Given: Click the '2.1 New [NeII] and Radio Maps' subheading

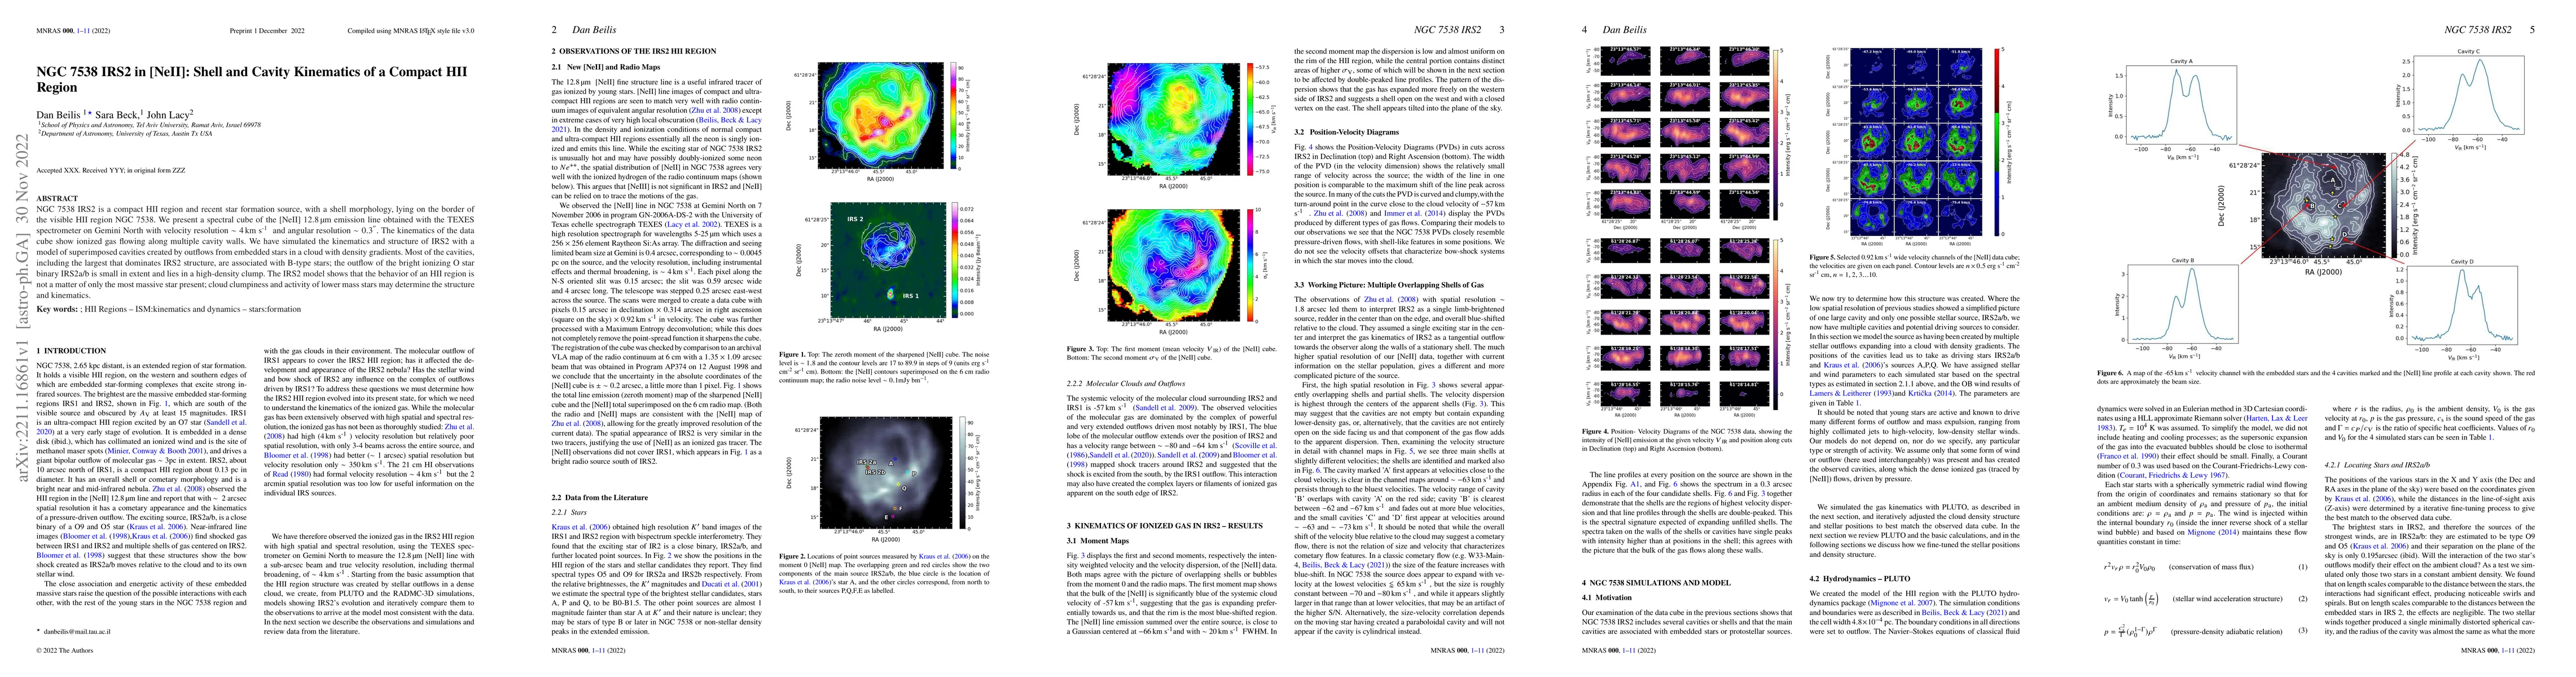Looking at the screenshot, I should click(x=605, y=67).
